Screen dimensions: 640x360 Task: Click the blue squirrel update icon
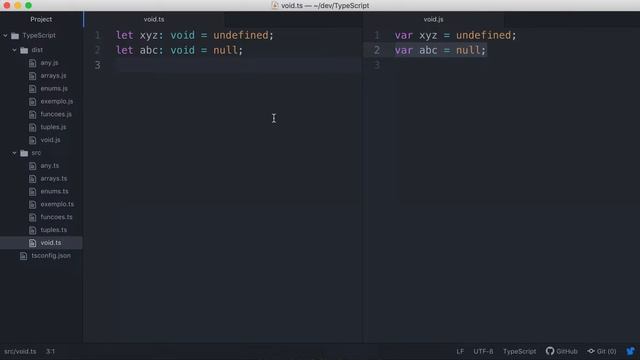tap(631, 351)
